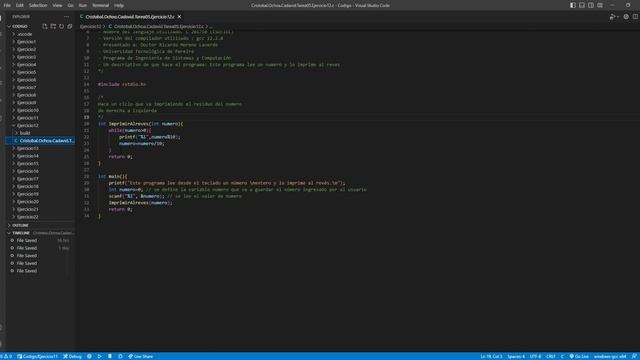The height and width of the screenshot is (360, 640).
Task: Click errors and warnings count in status bar
Action: tap(7, 356)
